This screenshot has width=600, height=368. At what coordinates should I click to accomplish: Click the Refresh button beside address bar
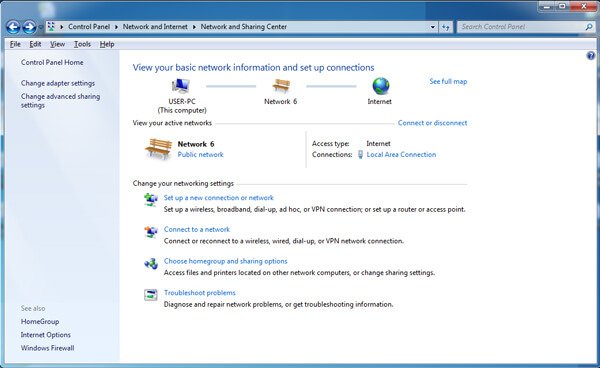[x=445, y=27]
